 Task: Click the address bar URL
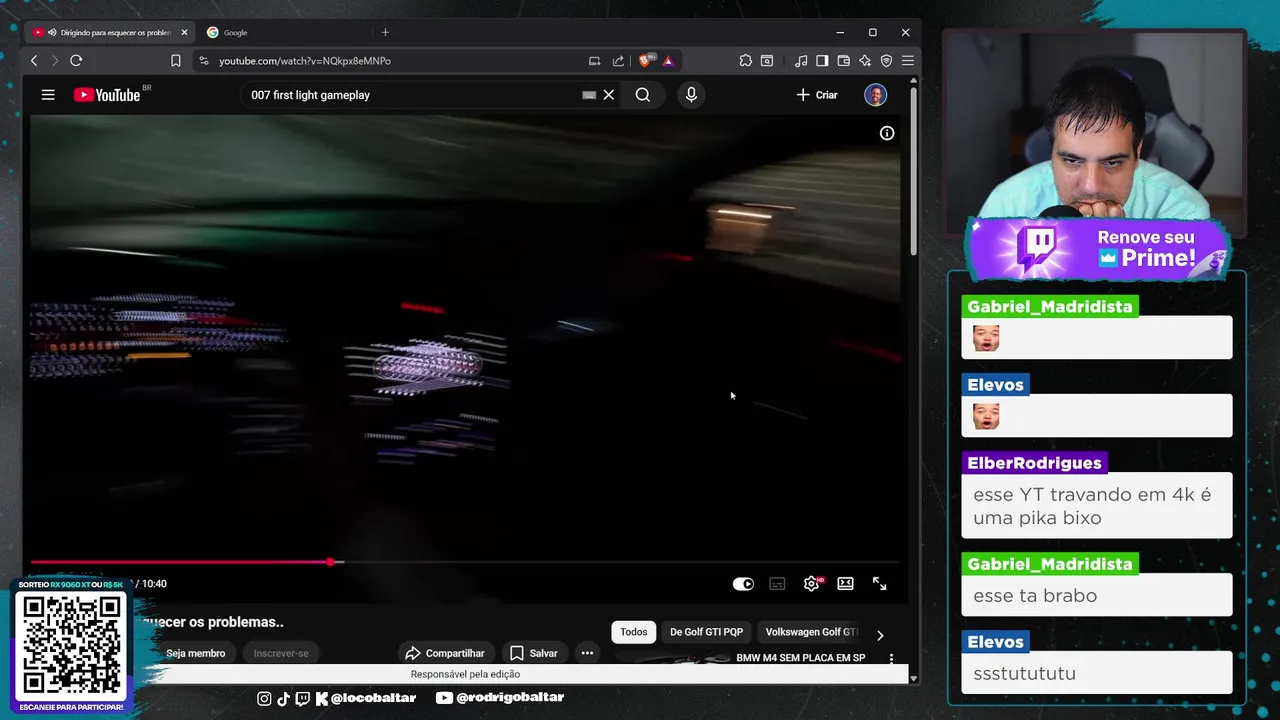click(305, 61)
